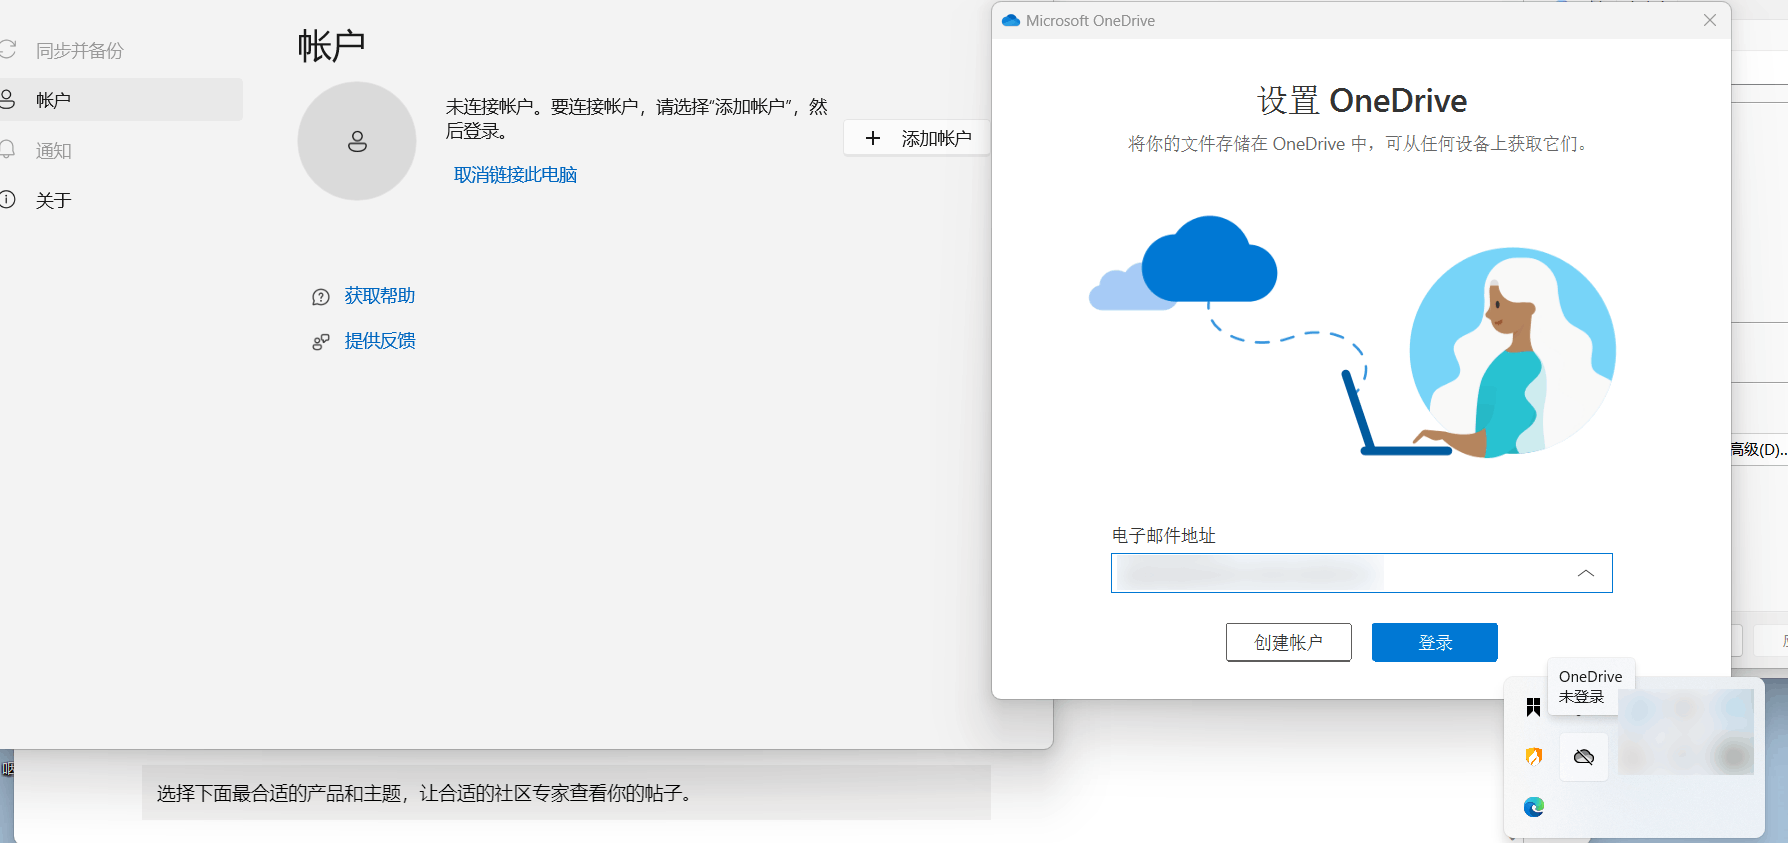Open the 提供反馈 link

(380, 341)
